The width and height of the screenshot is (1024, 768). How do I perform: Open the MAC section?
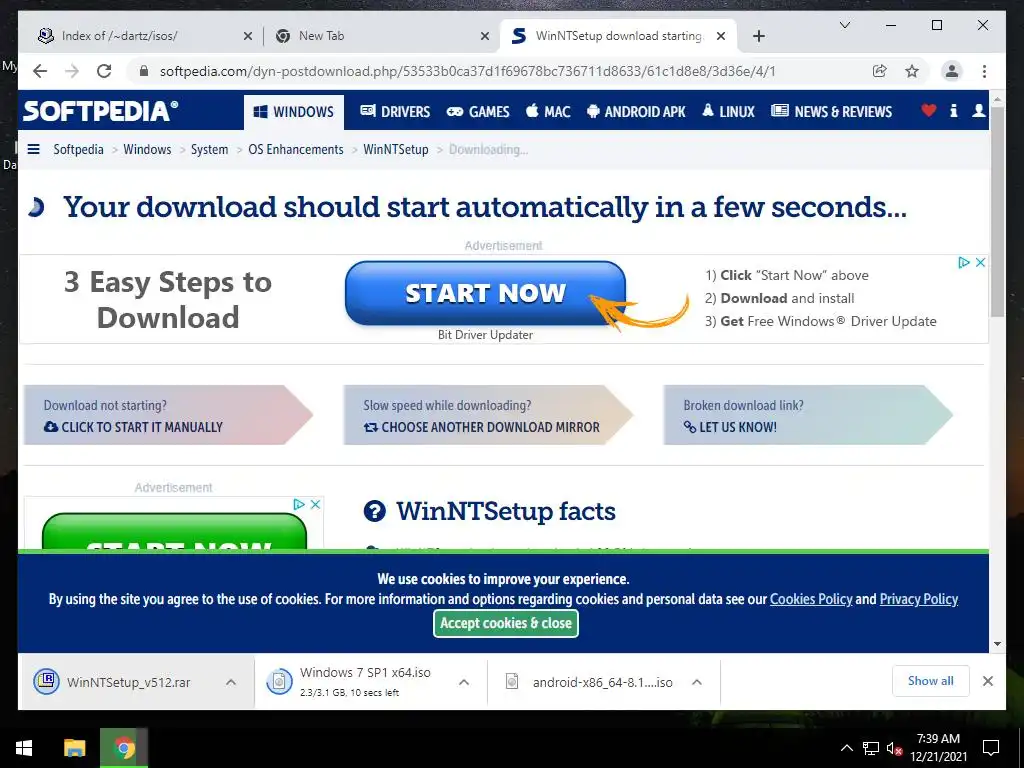[548, 112]
